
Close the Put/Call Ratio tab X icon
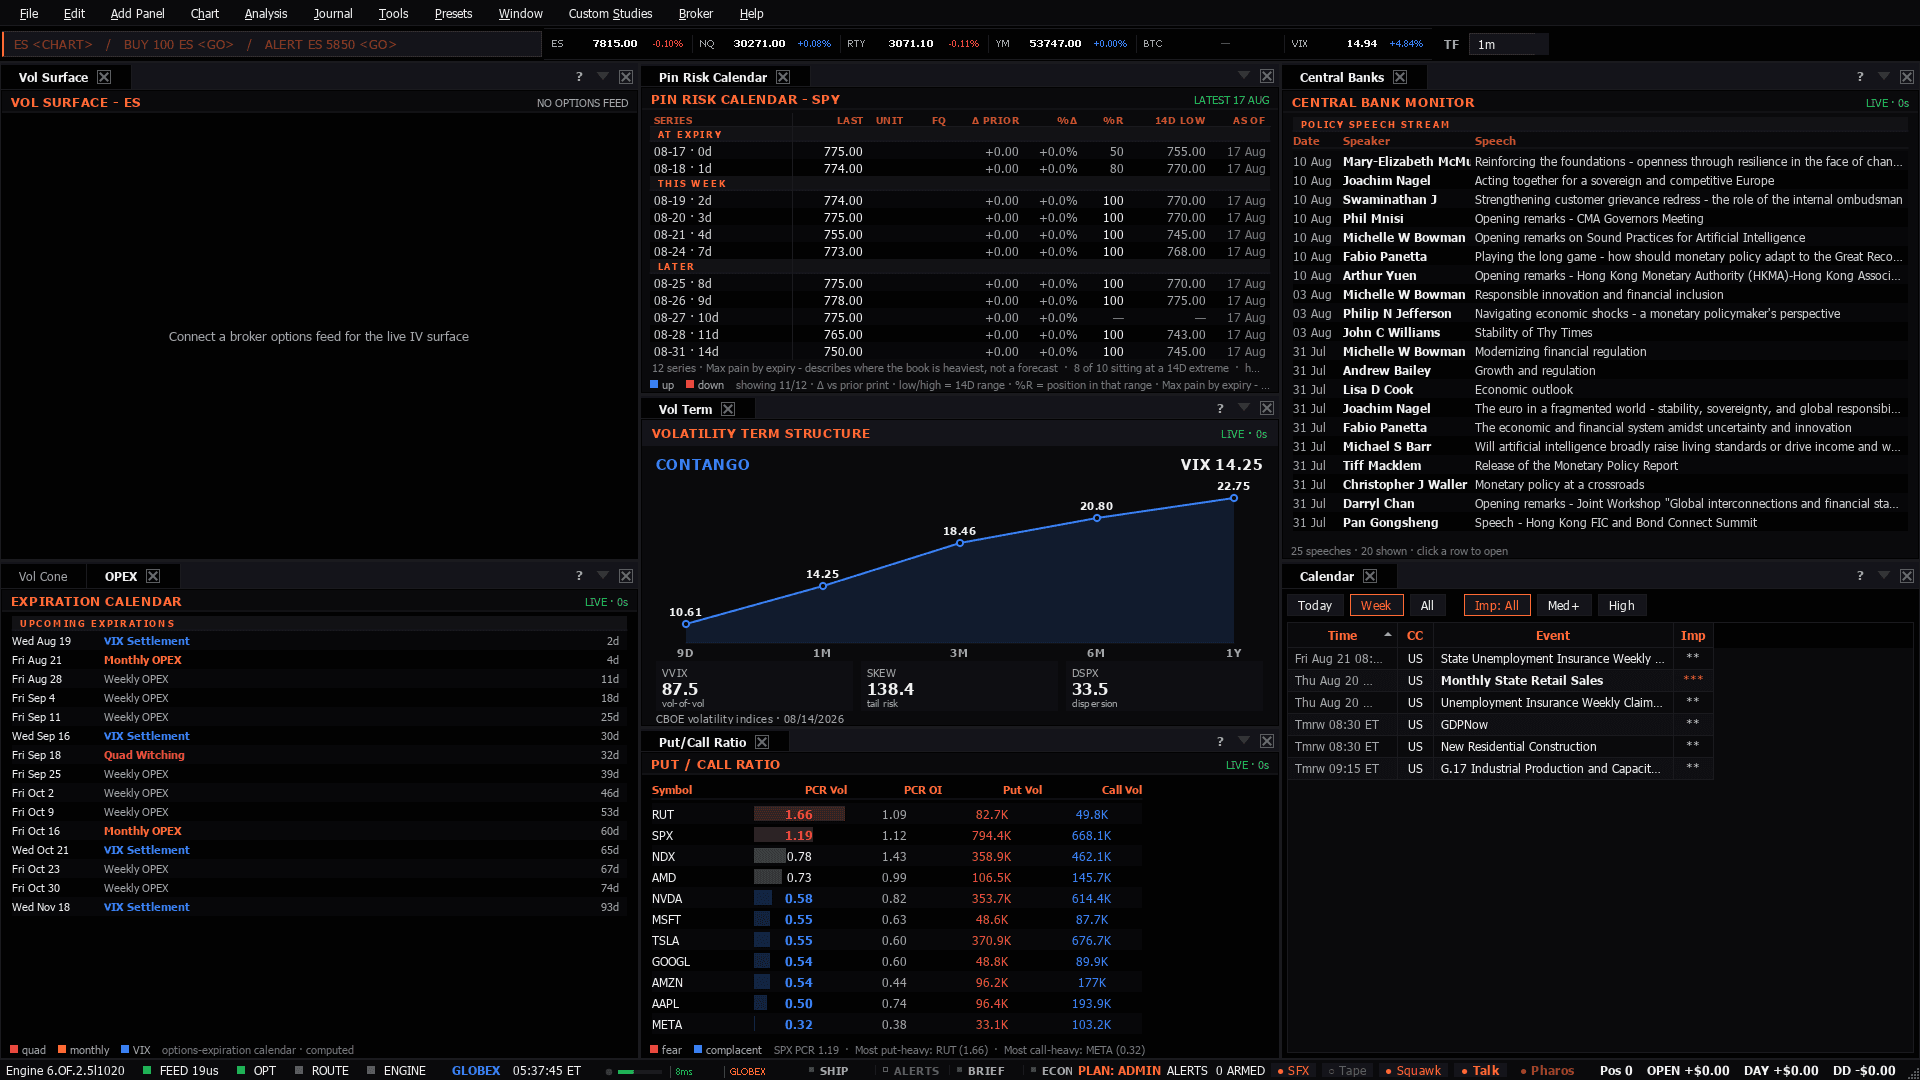click(x=762, y=742)
